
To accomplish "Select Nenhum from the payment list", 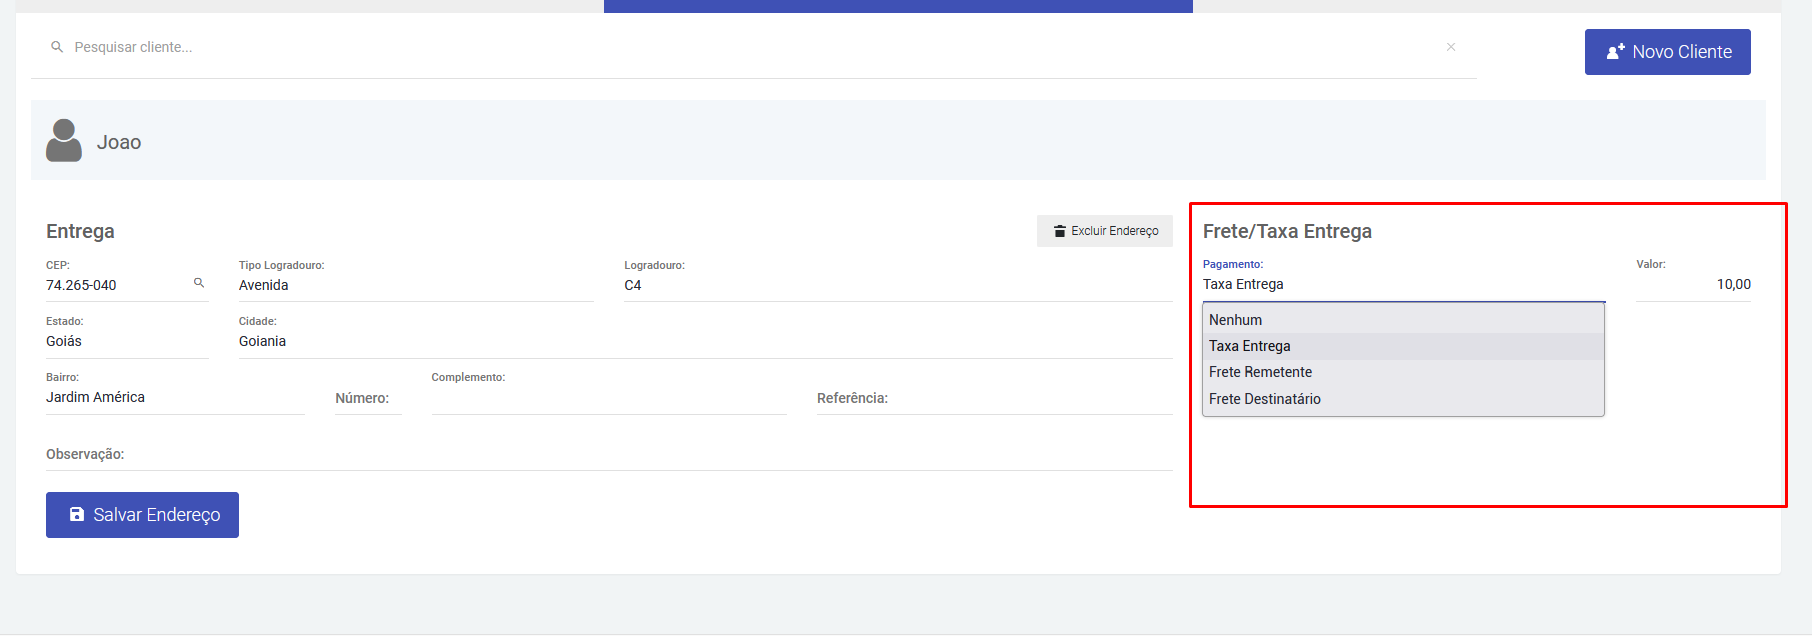I will tap(1236, 320).
